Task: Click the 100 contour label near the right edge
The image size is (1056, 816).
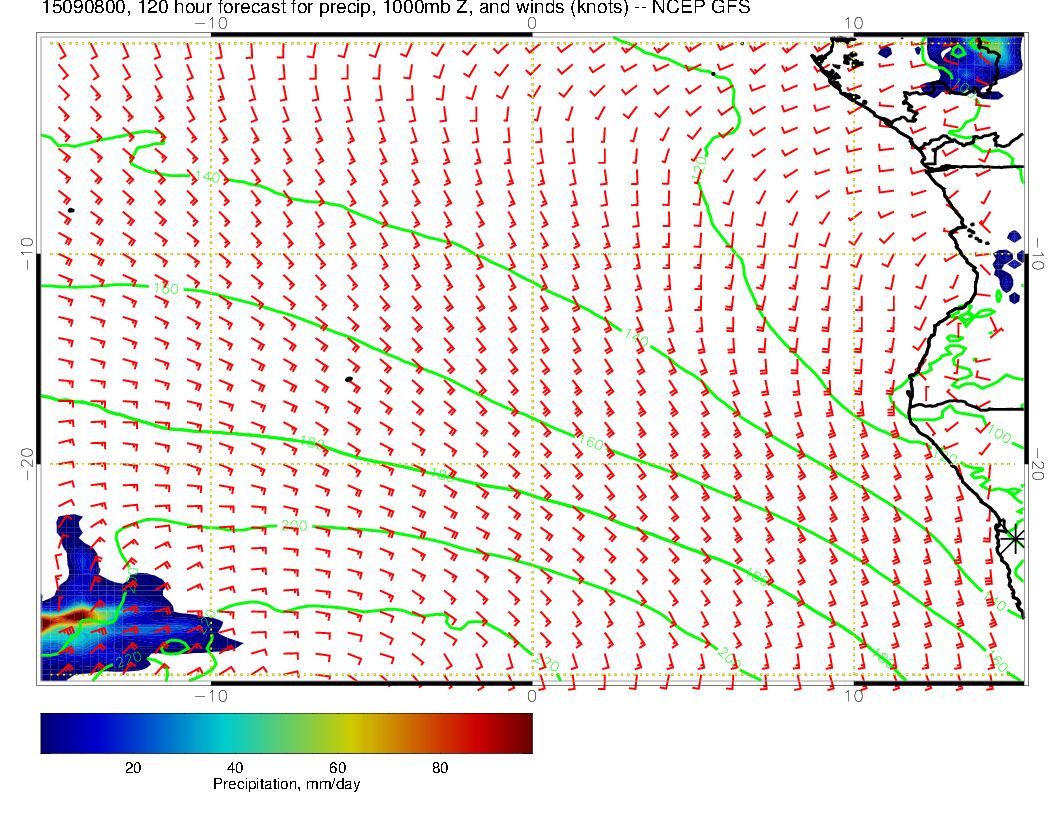Action: click(1000, 435)
